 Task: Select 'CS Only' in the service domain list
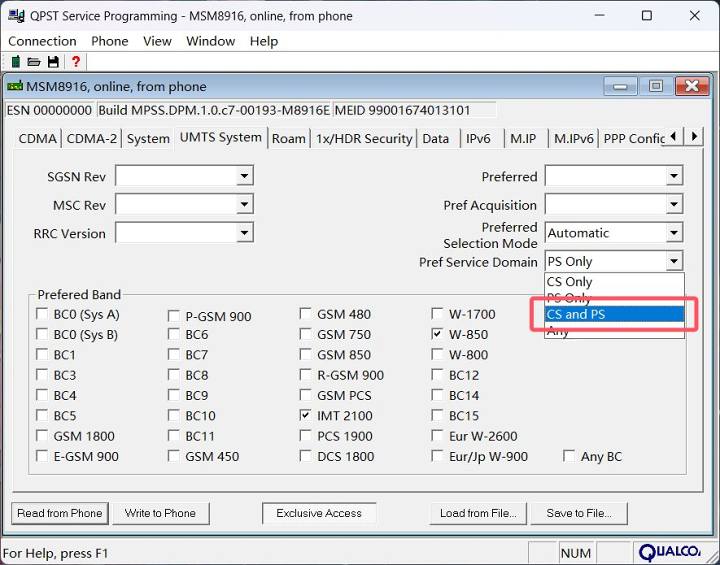tap(613, 282)
